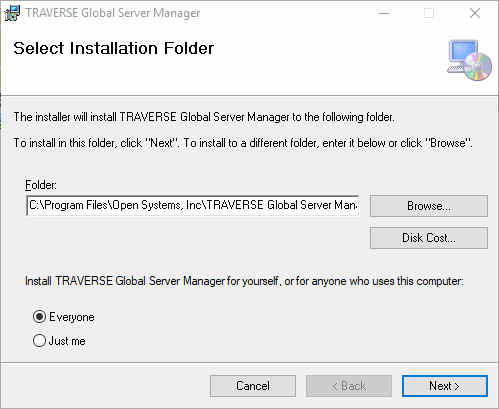Click the disabled < Back button
Viewport: 499px width, 409px height.
click(349, 386)
